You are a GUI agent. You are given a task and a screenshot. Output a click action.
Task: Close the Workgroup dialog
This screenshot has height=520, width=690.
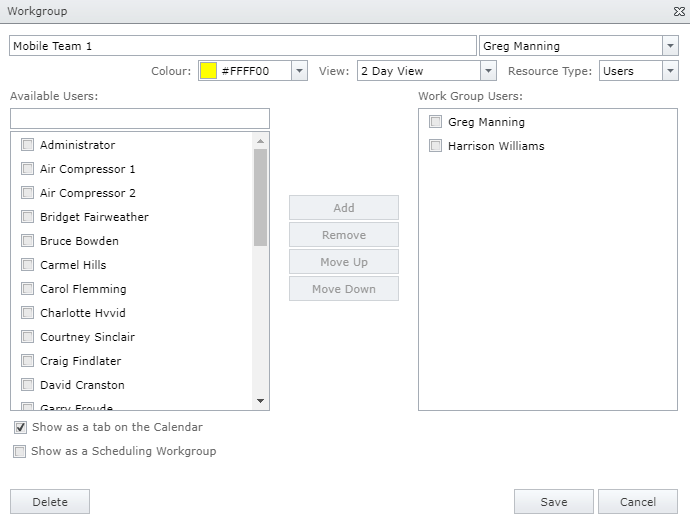[679, 11]
